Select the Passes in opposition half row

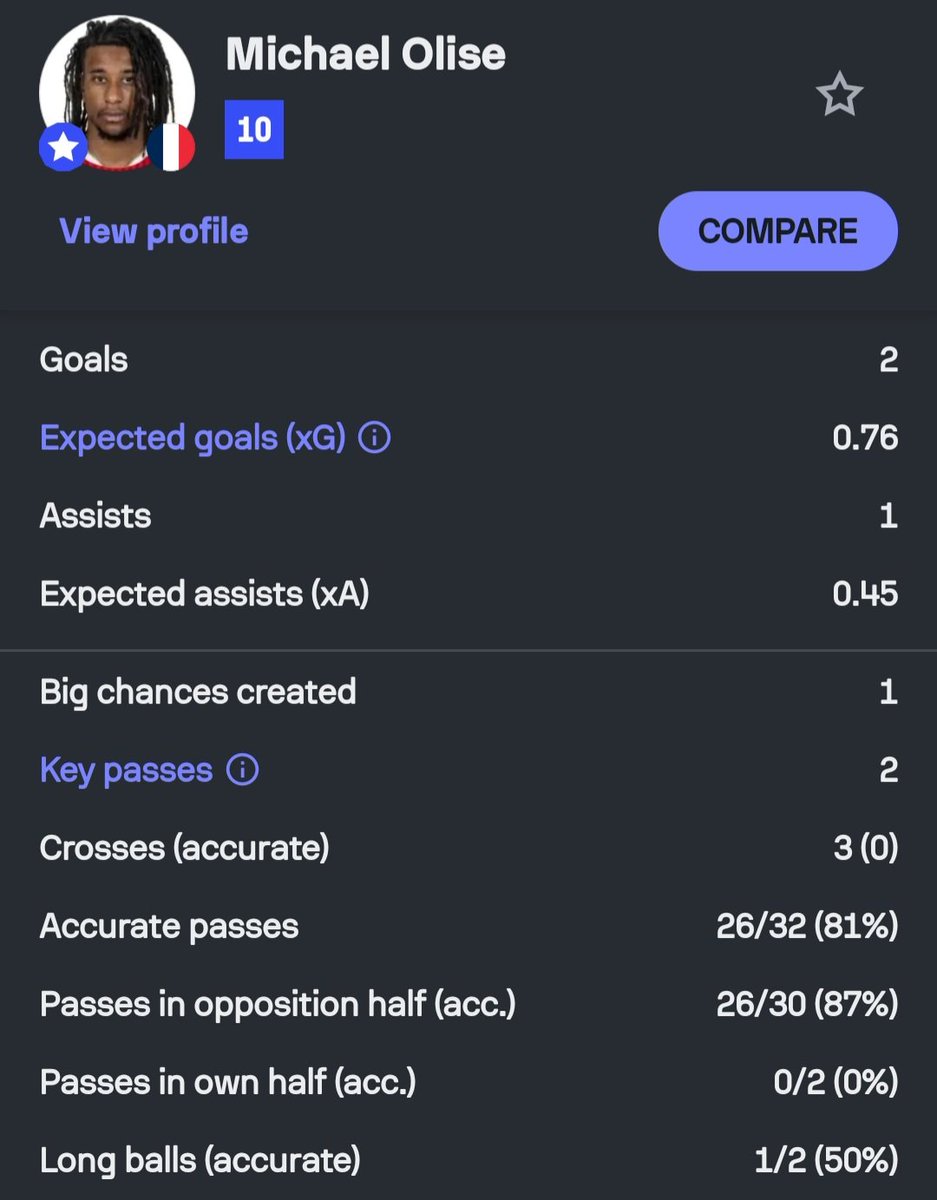click(x=468, y=1004)
